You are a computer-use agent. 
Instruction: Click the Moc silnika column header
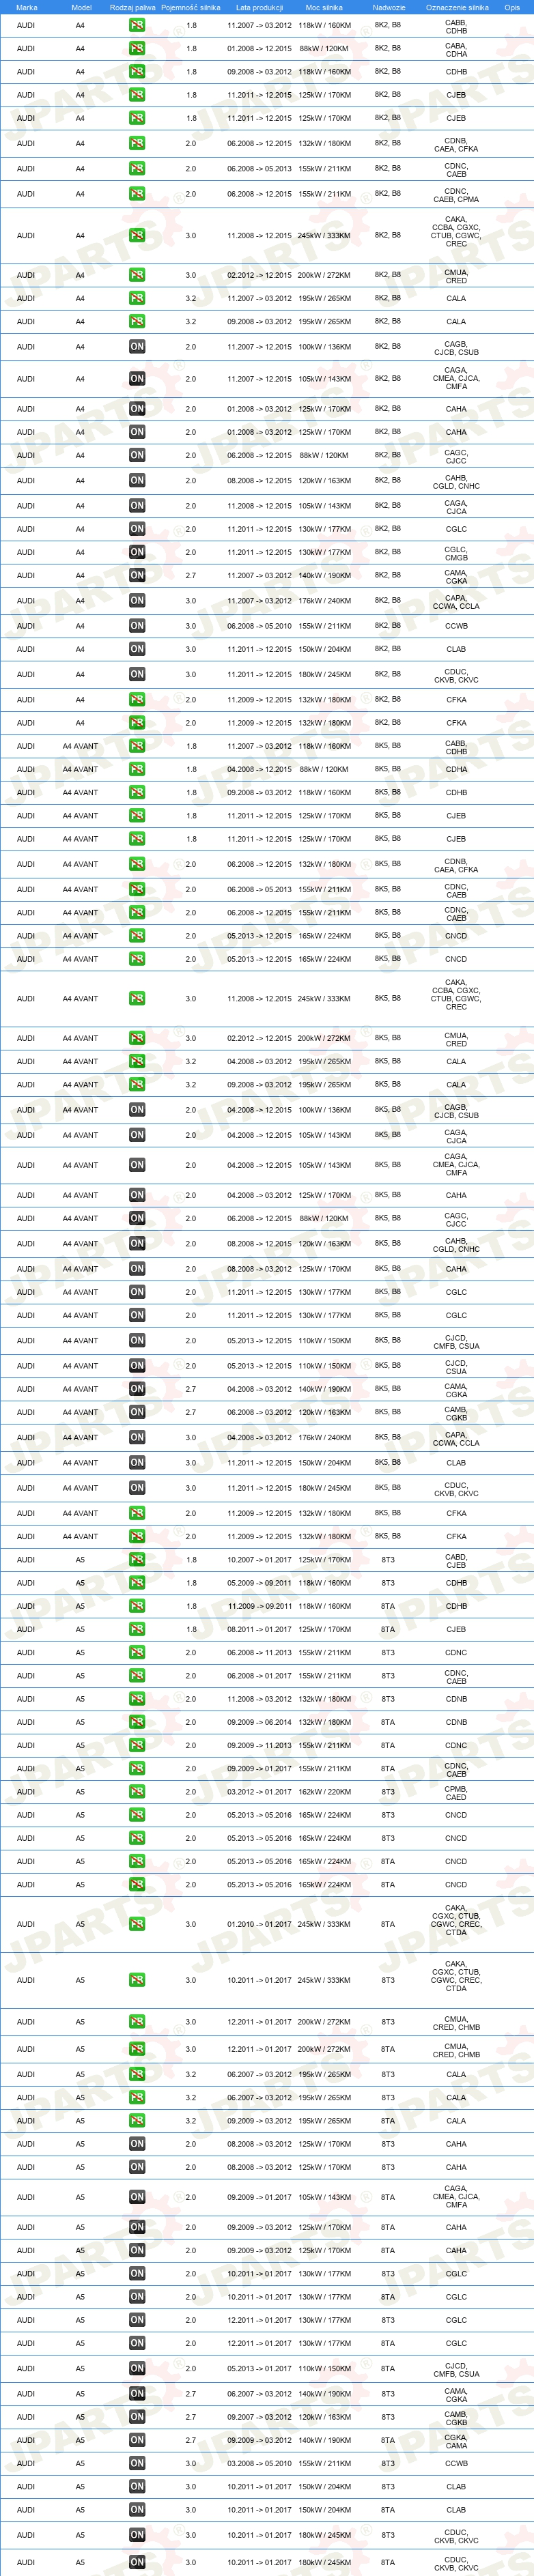[324, 7]
